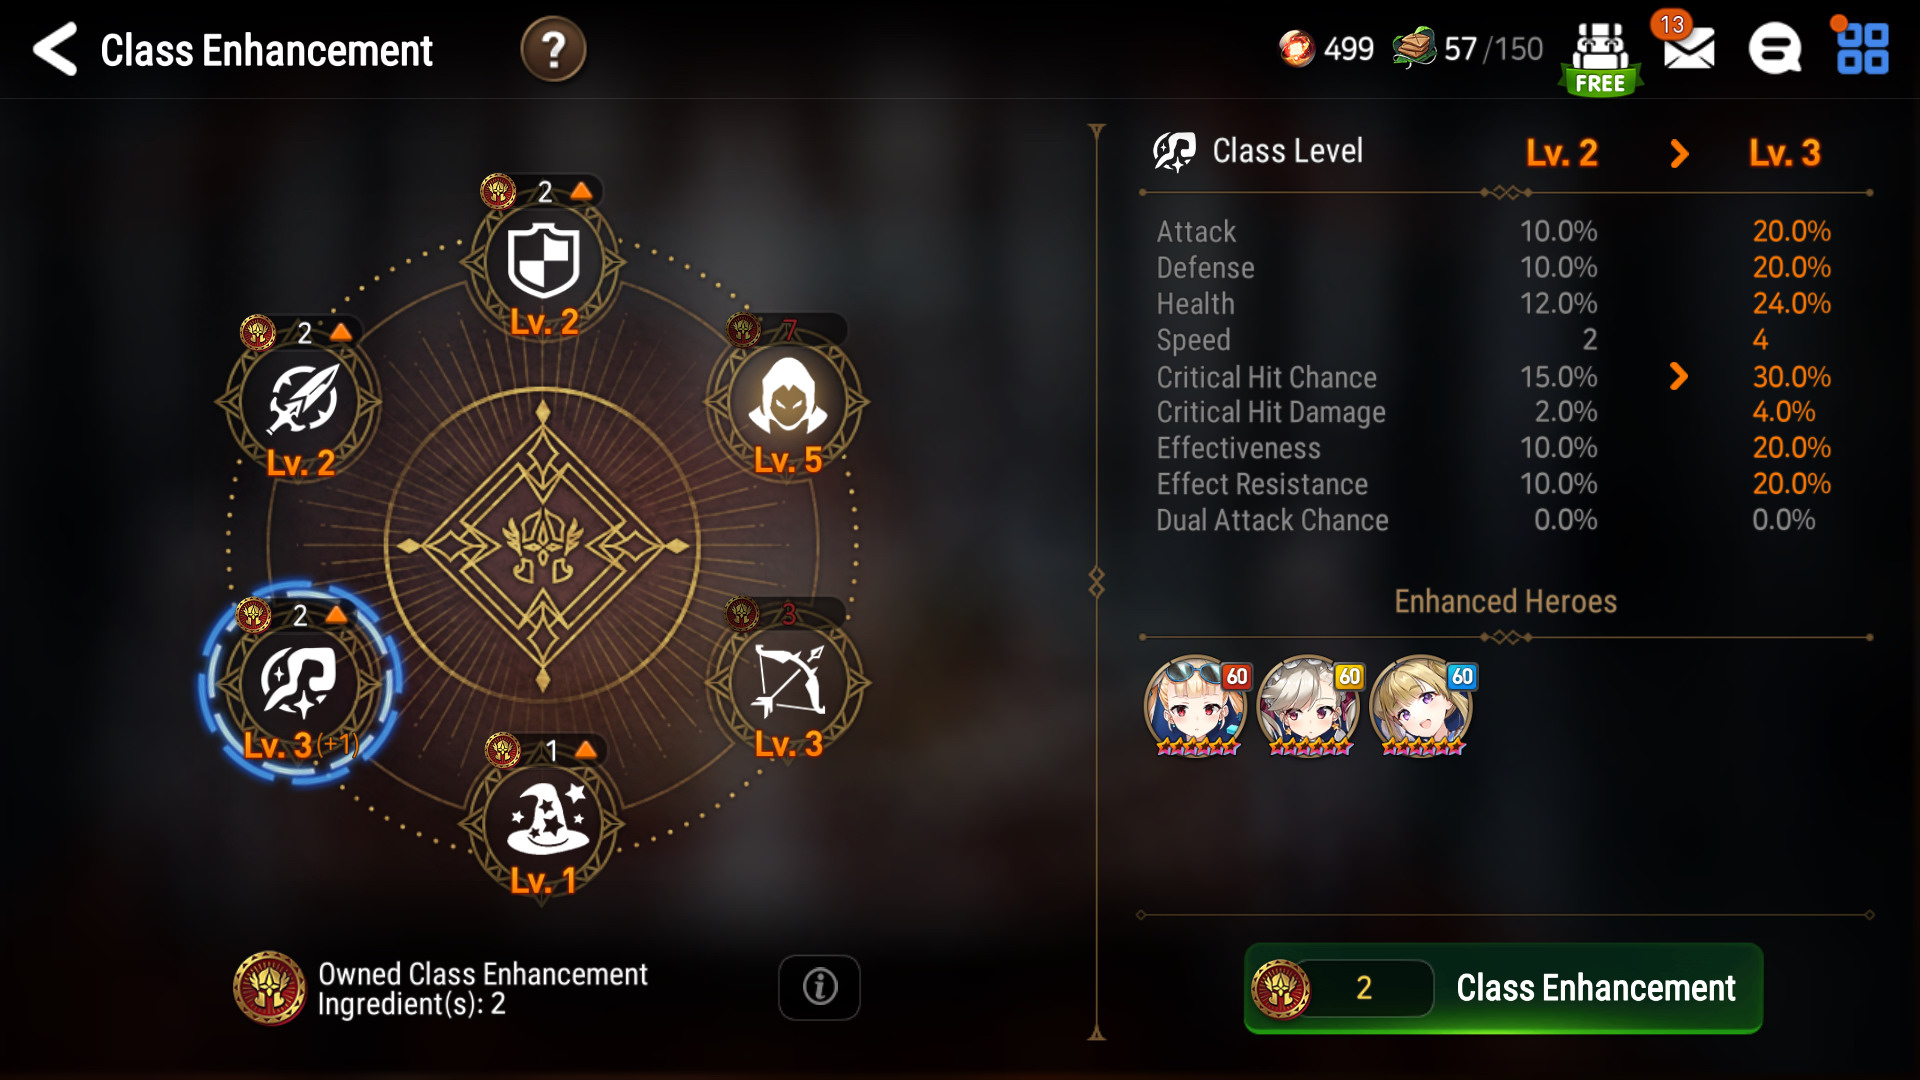Viewport: 1920px width, 1080px height.
Task: Go back using the Class Enhancement arrow
Action: coord(55,49)
